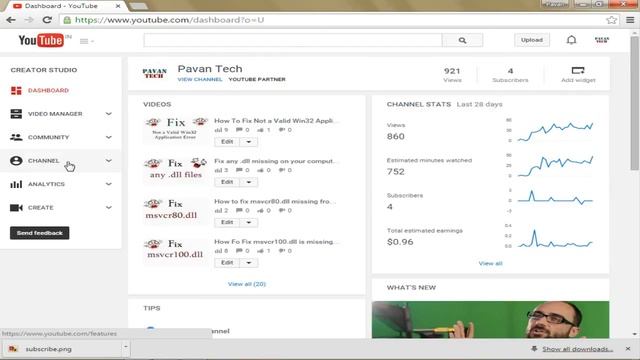Open the Edit dropdown arrow for the msvcr100.dll video
The width and height of the screenshot is (640, 360).
tap(249, 263)
